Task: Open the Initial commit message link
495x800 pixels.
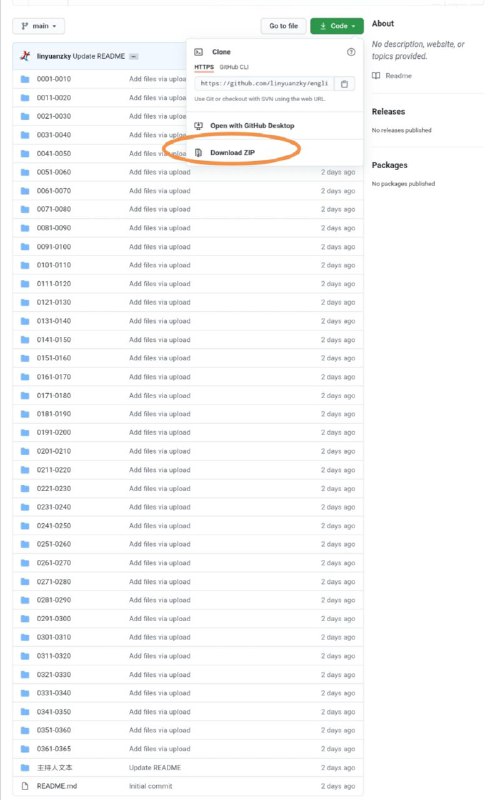Action: (151, 786)
